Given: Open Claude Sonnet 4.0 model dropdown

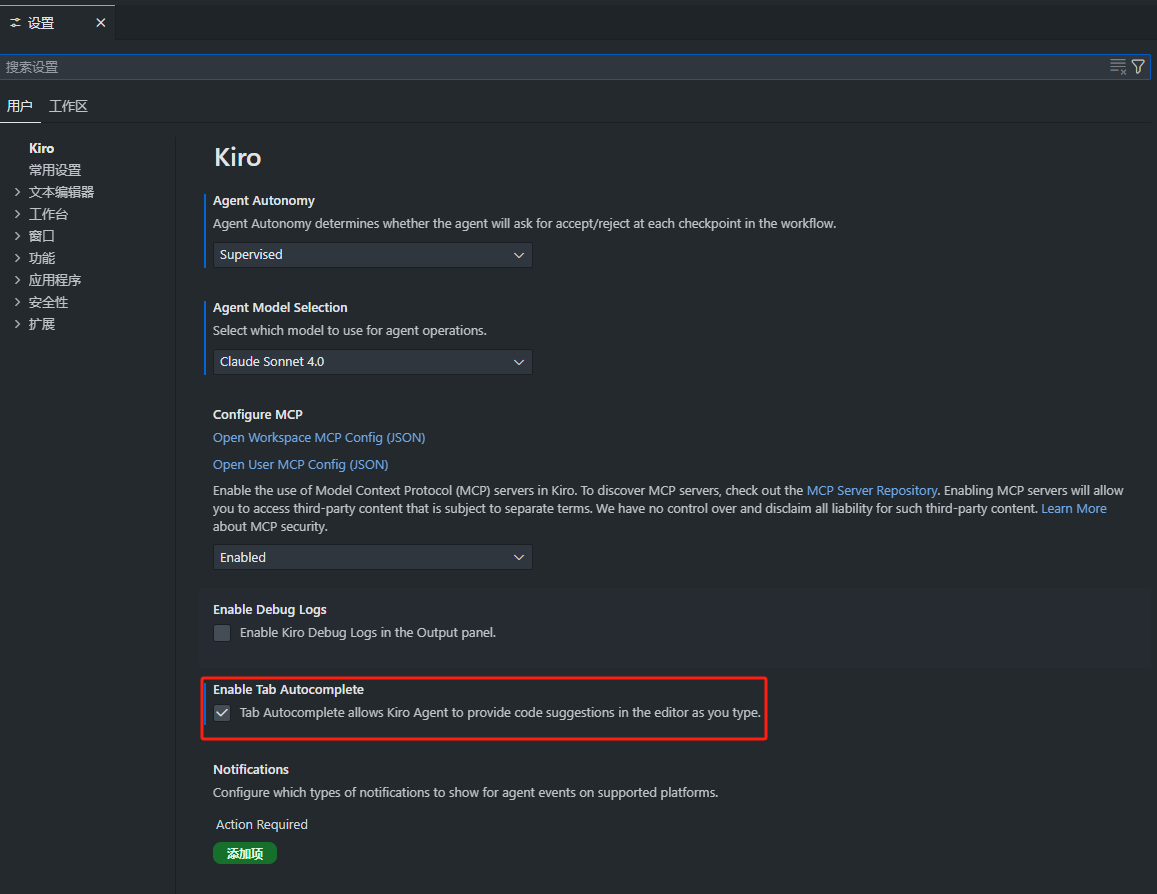Looking at the screenshot, I should [x=372, y=361].
